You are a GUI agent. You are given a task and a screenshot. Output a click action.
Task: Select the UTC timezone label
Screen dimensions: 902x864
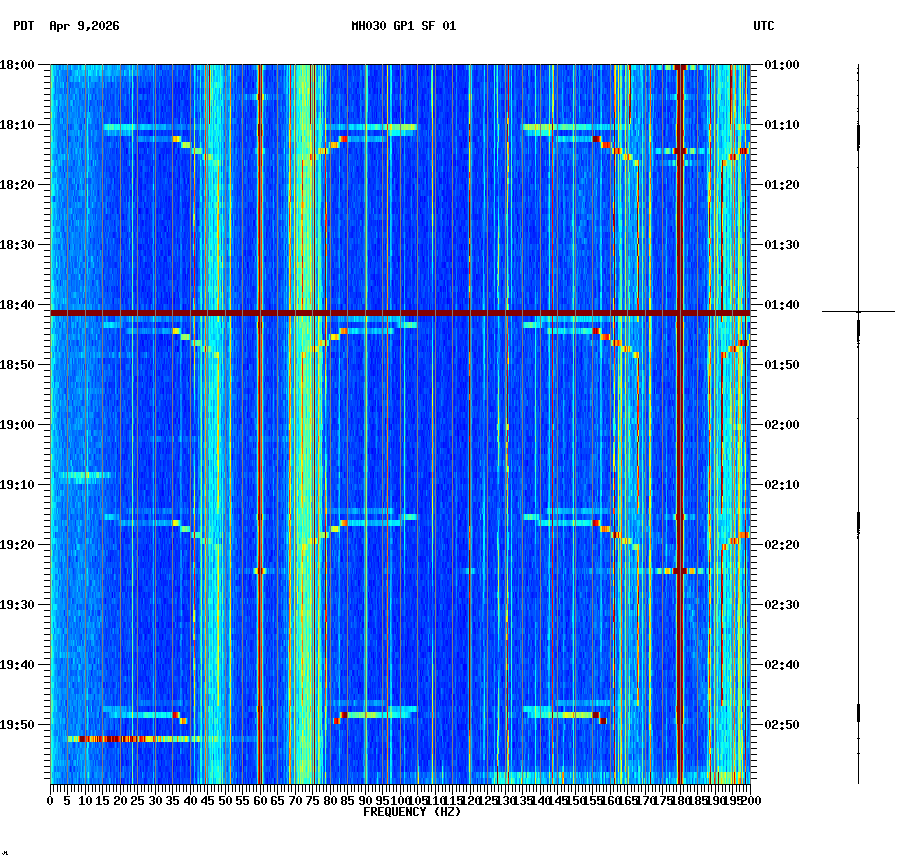tap(764, 28)
